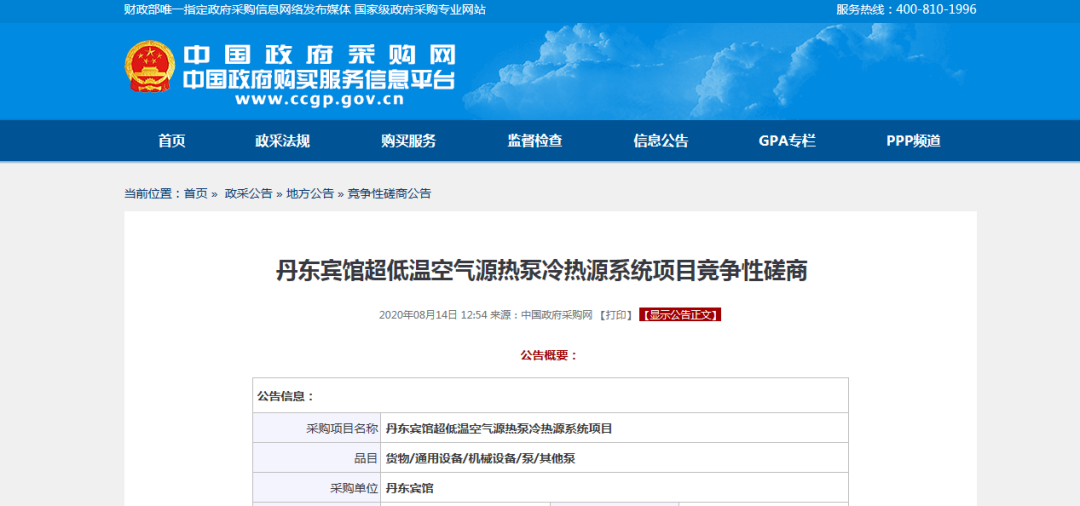
Task: Click 货物/通用设备/机械设备/泵/其他泵 cell
Action: tap(614, 458)
